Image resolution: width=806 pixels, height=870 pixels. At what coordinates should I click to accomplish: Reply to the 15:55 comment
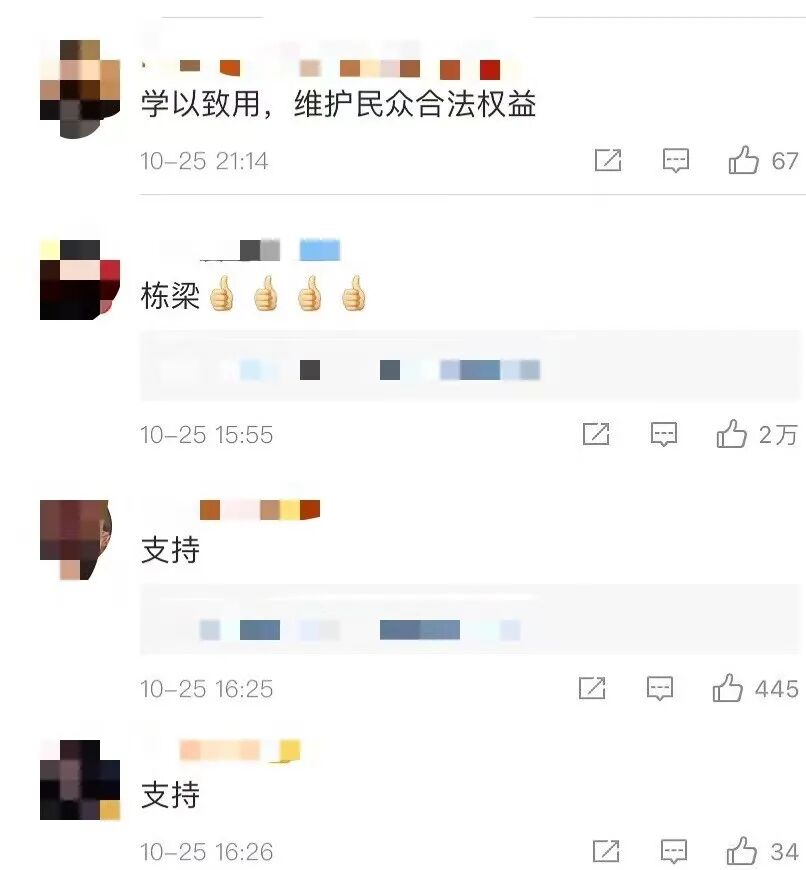point(664,434)
